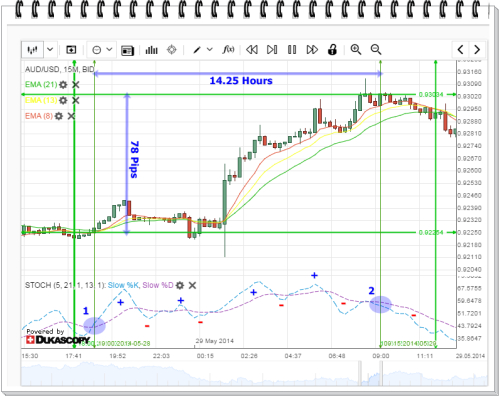The image size is (500, 397).
Task: Remove the STOCH indicator panel
Action: pyautogui.click(x=192, y=285)
